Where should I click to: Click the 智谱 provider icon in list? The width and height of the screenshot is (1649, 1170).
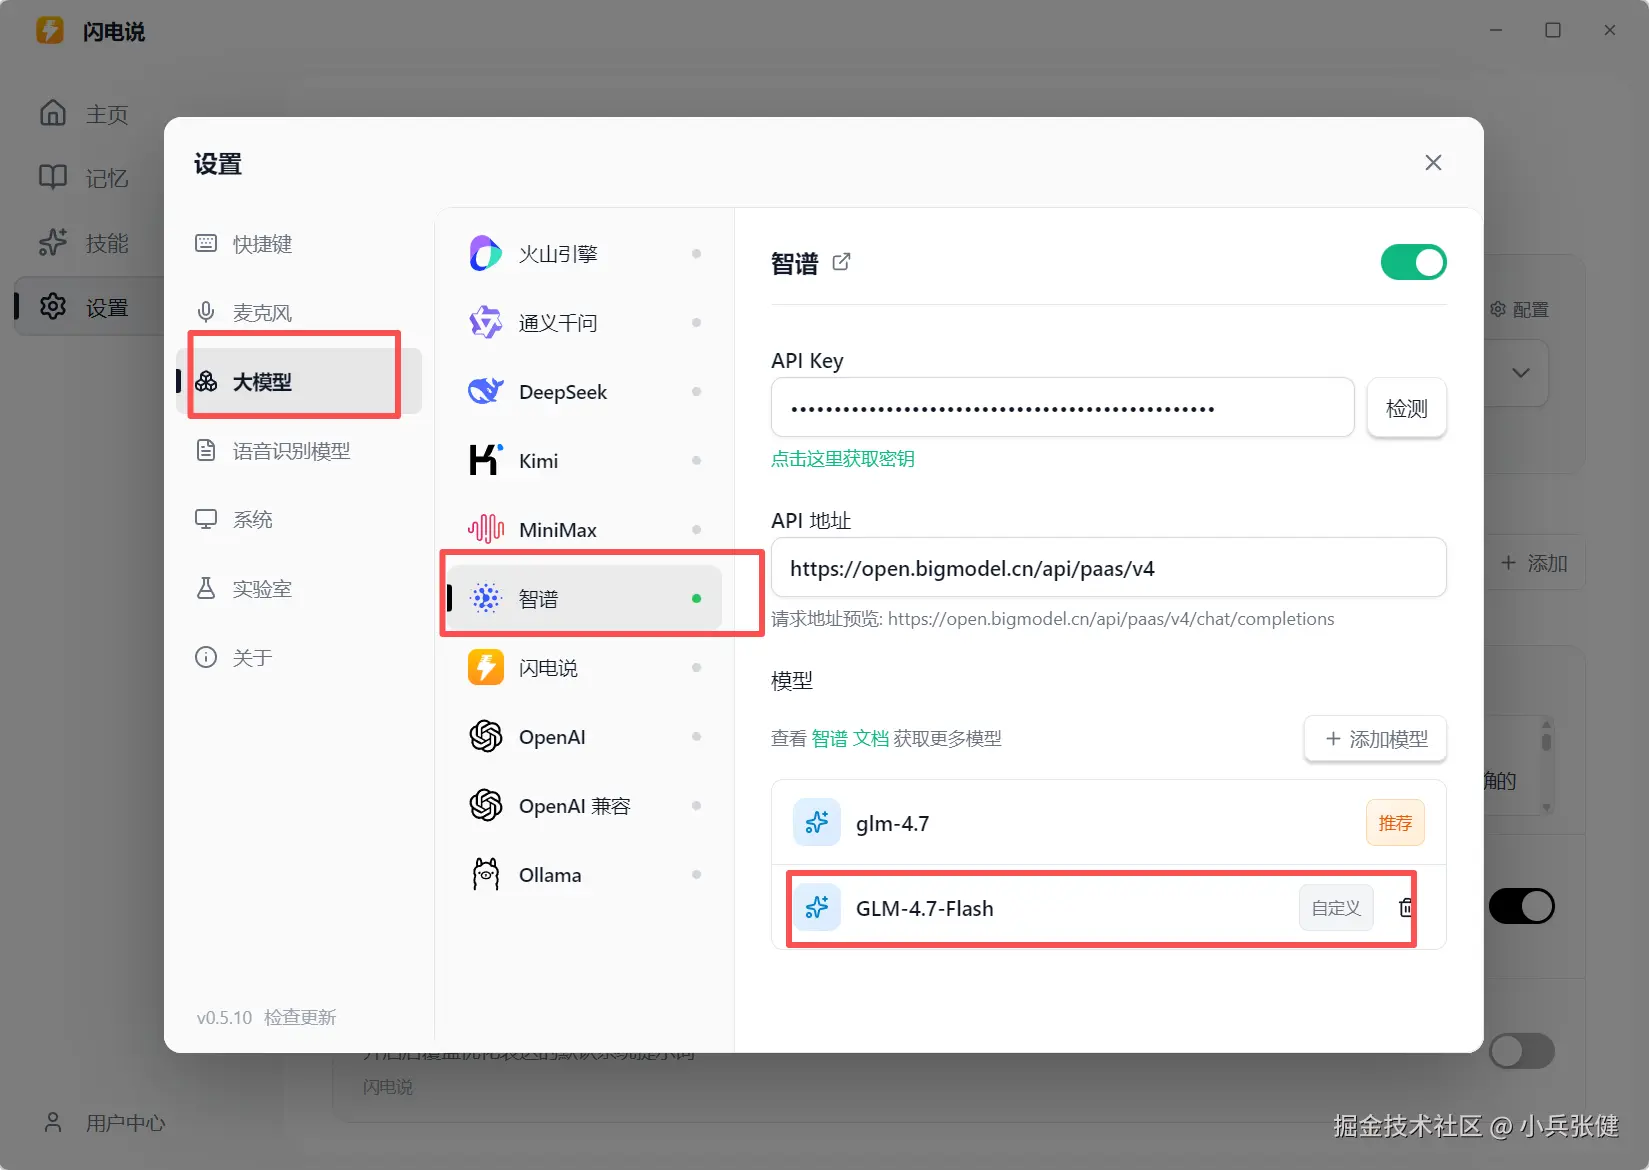pos(486,599)
